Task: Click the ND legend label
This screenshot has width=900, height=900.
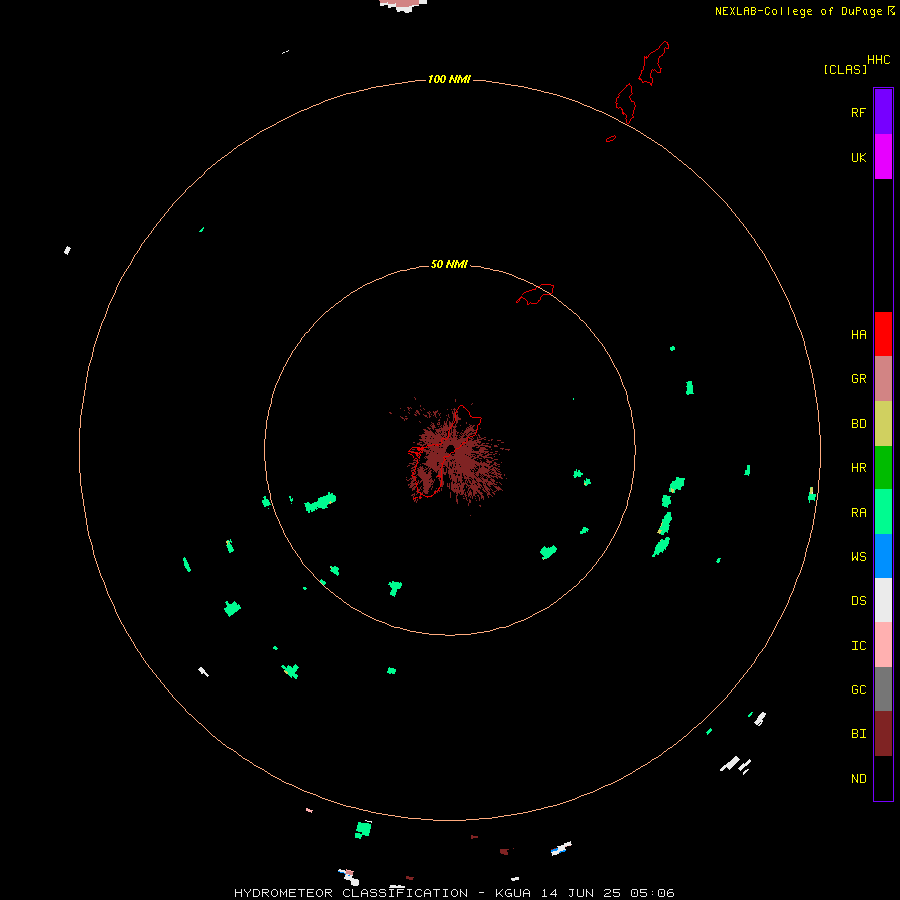Action: click(858, 778)
